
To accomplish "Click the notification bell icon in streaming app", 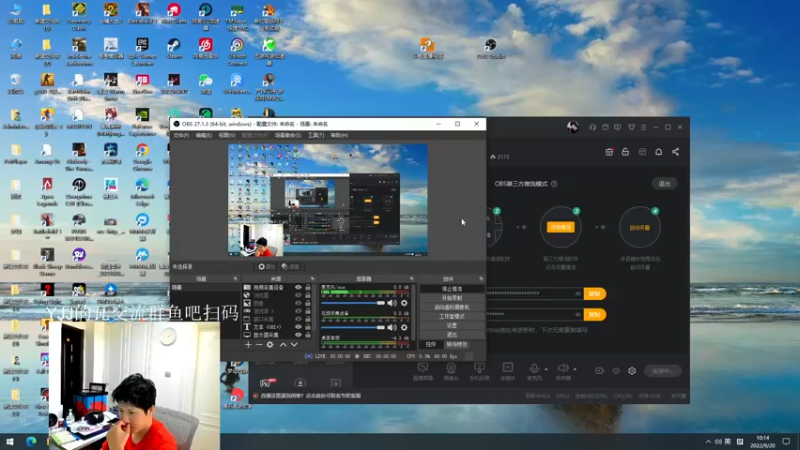I will click(x=659, y=152).
